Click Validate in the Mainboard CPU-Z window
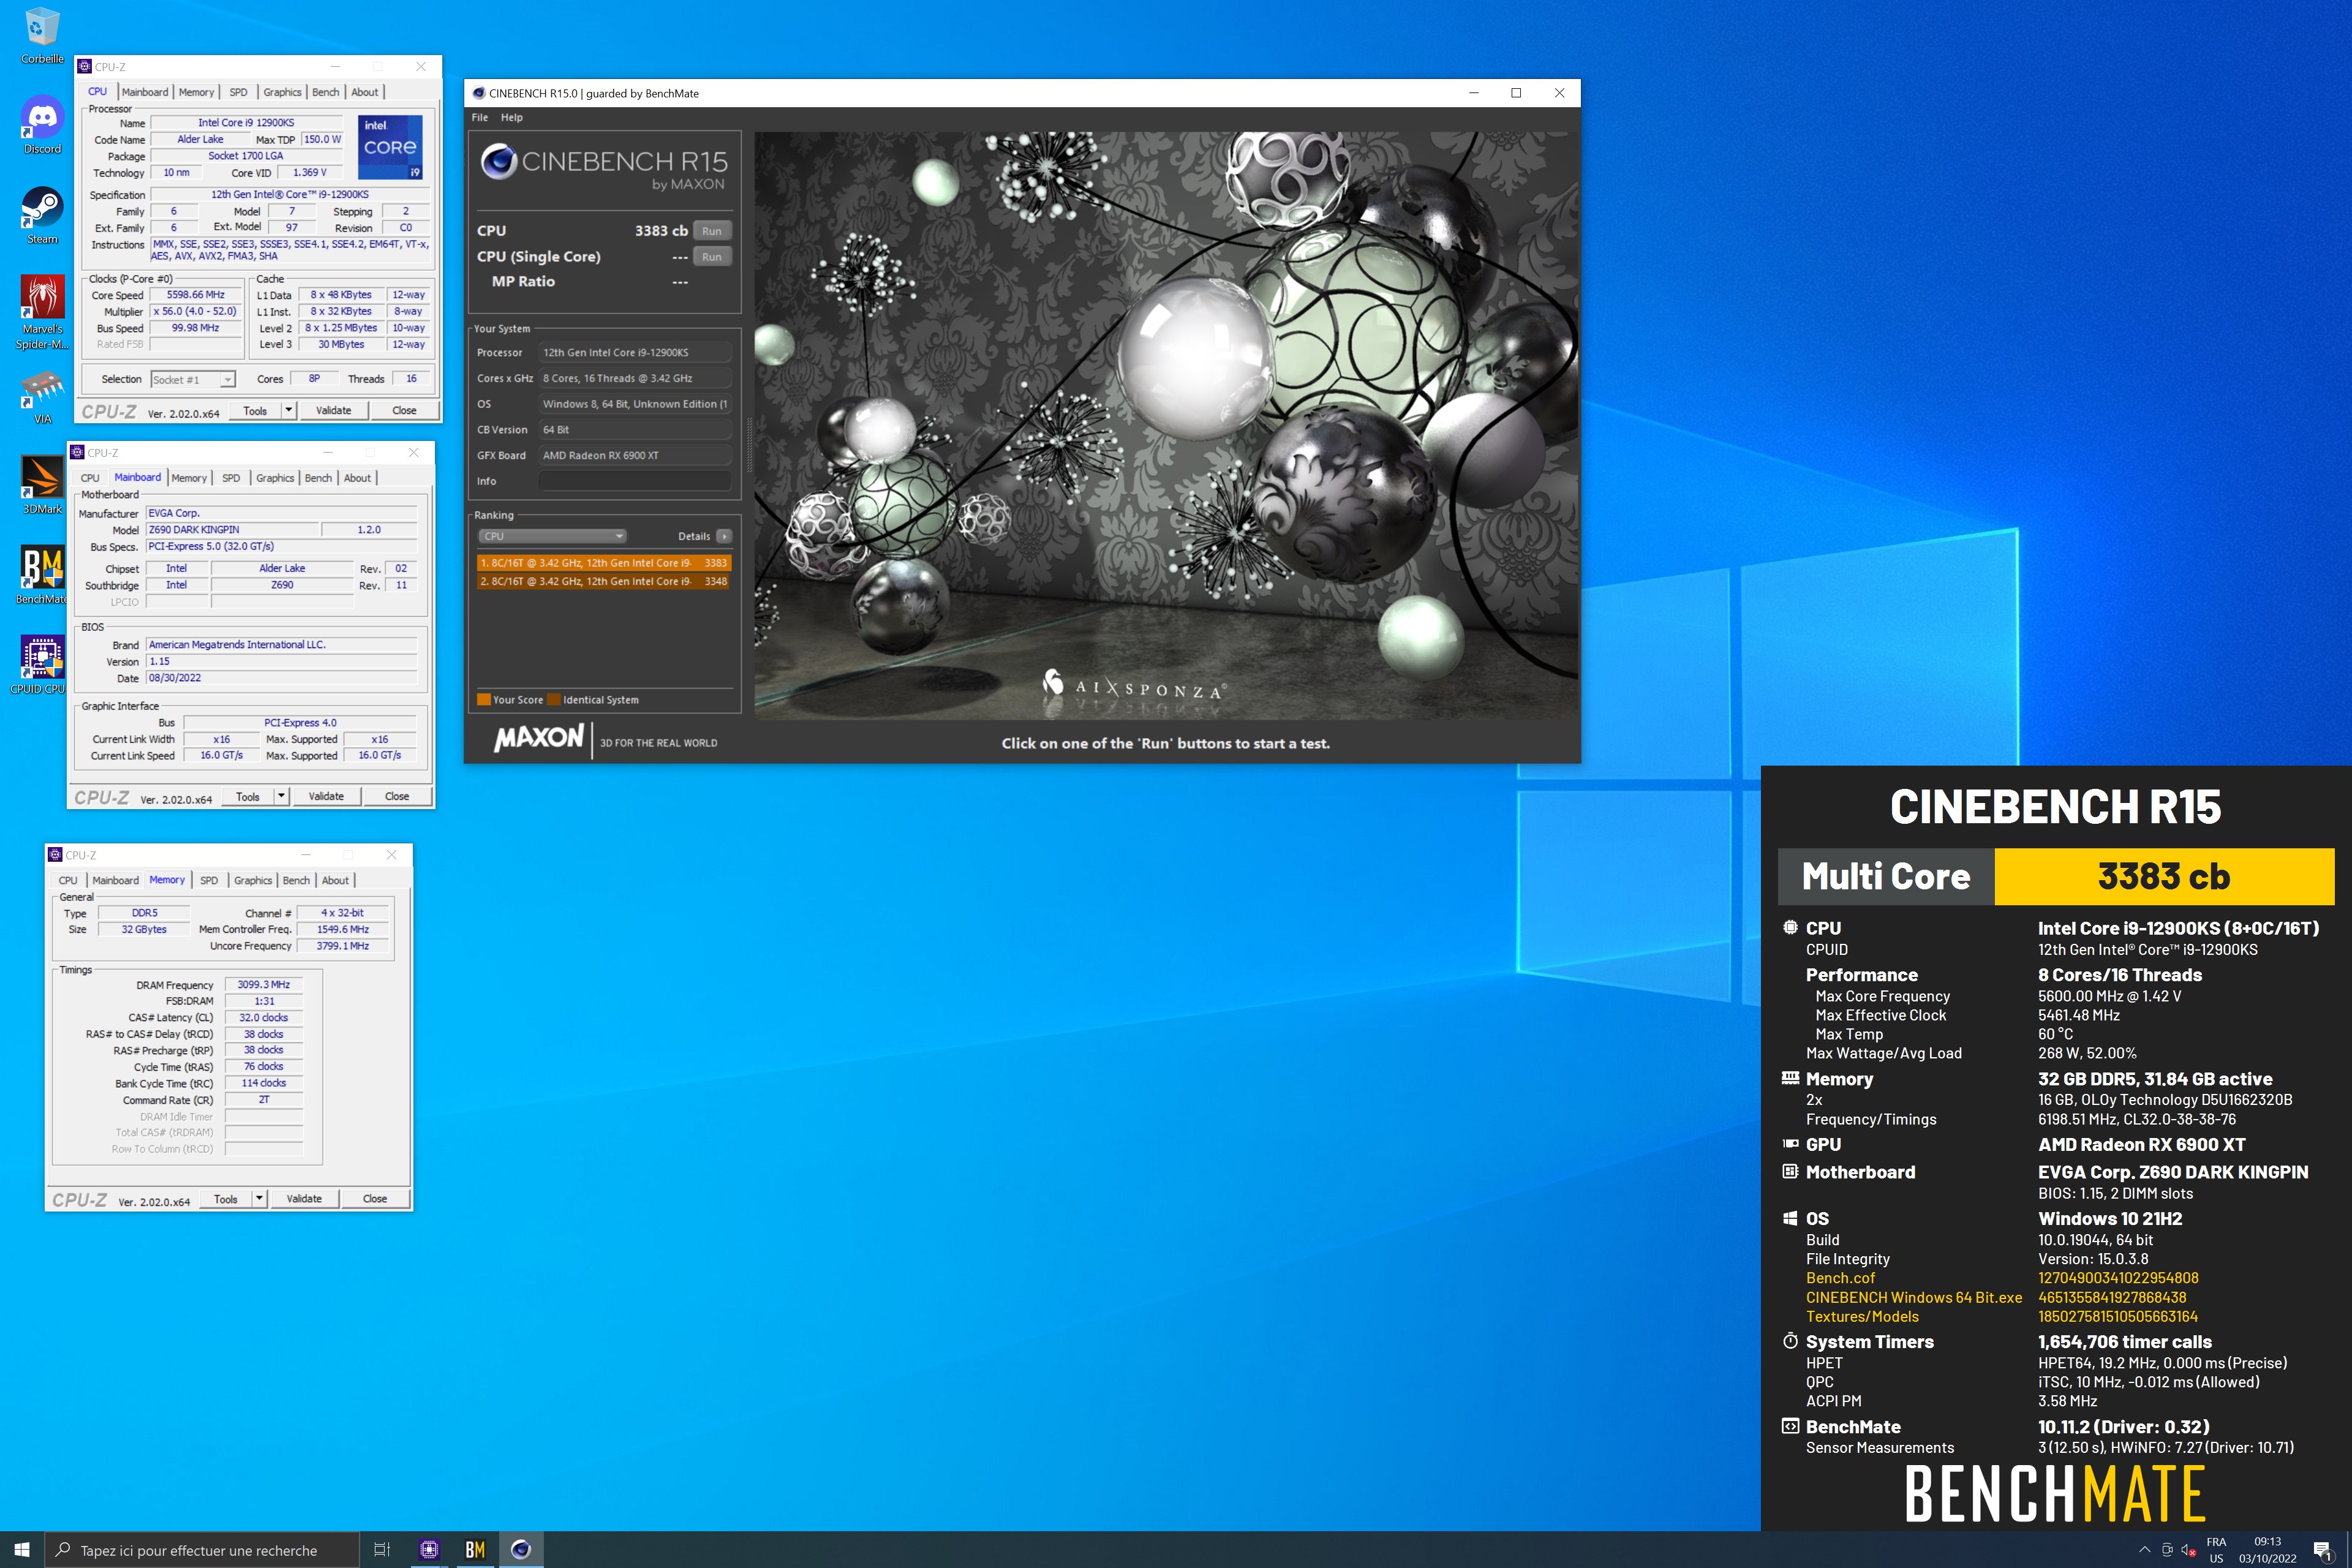 [x=326, y=796]
